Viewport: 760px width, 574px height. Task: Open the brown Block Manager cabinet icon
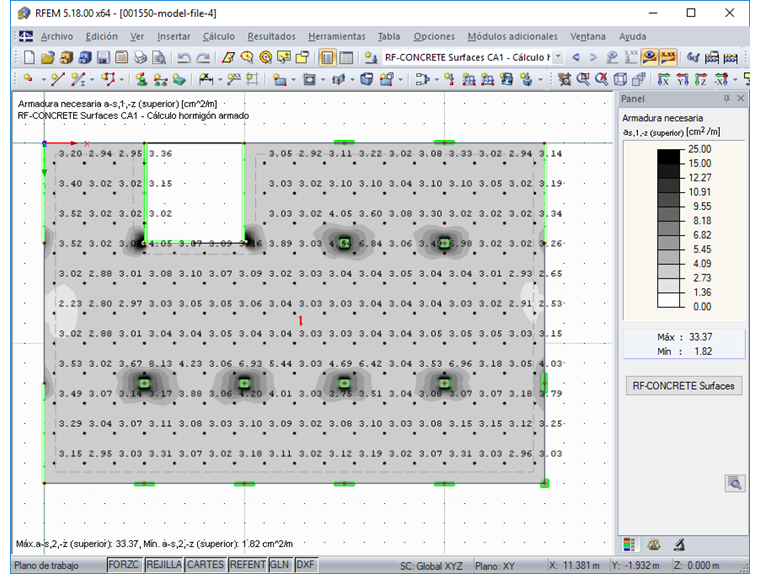(66, 58)
